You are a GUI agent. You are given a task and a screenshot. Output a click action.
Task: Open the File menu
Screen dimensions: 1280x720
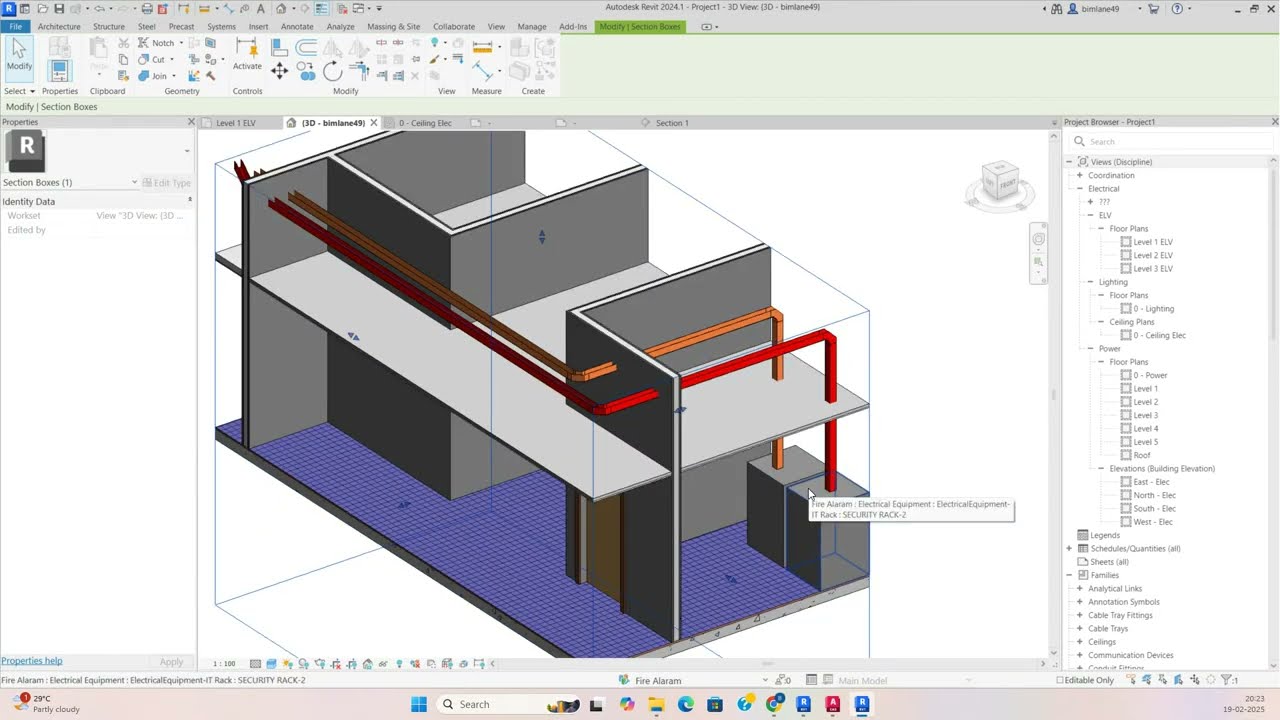tap(15, 26)
